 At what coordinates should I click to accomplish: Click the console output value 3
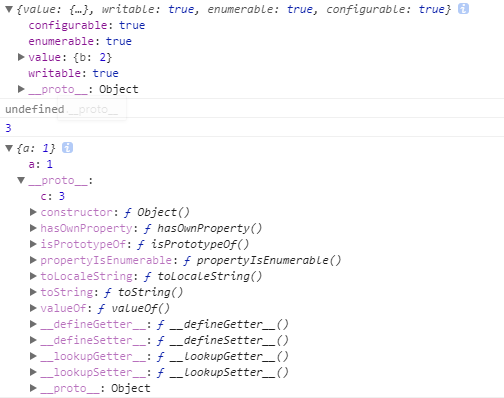8,128
